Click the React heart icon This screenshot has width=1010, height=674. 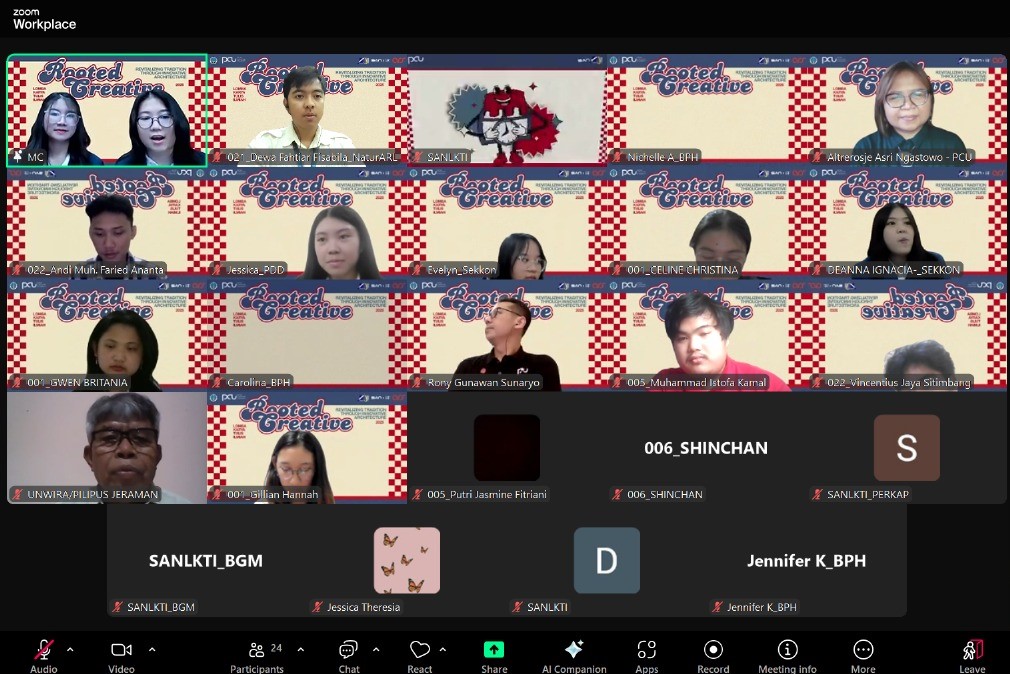[x=420, y=651]
